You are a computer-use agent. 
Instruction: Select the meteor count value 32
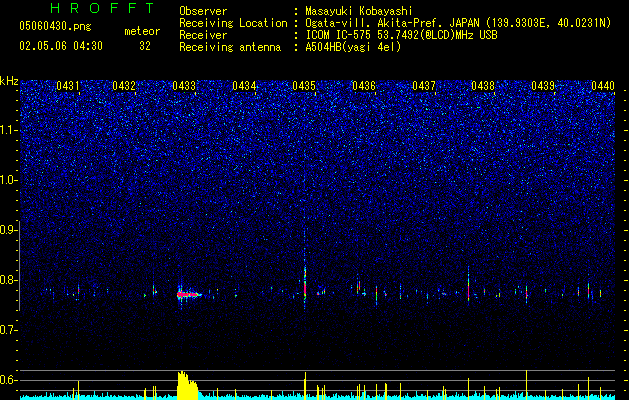click(145, 46)
